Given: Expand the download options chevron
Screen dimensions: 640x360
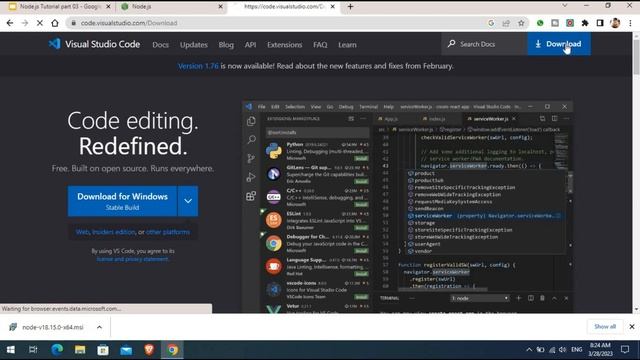Looking at the screenshot, I should pyautogui.click(x=188, y=201).
